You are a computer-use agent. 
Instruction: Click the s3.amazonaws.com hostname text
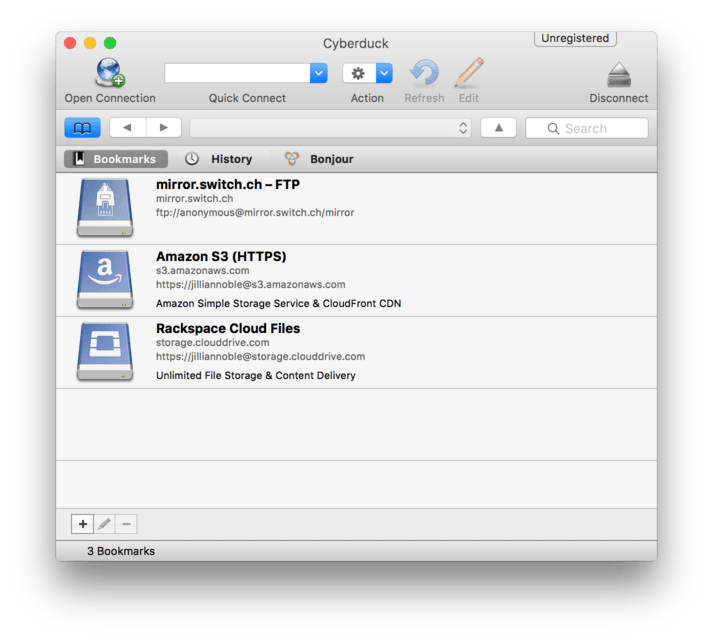[x=203, y=270]
